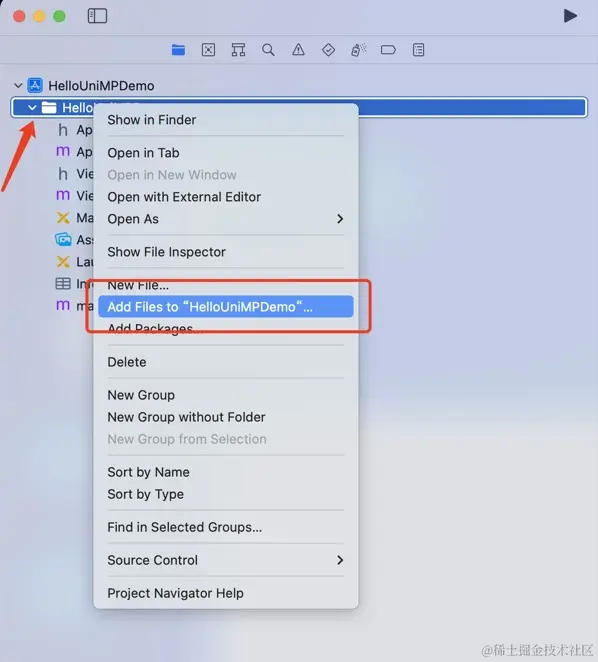This screenshot has width=598, height=662.
Task: Open the Project navigator folder icon
Action: [x=178, y=50]
